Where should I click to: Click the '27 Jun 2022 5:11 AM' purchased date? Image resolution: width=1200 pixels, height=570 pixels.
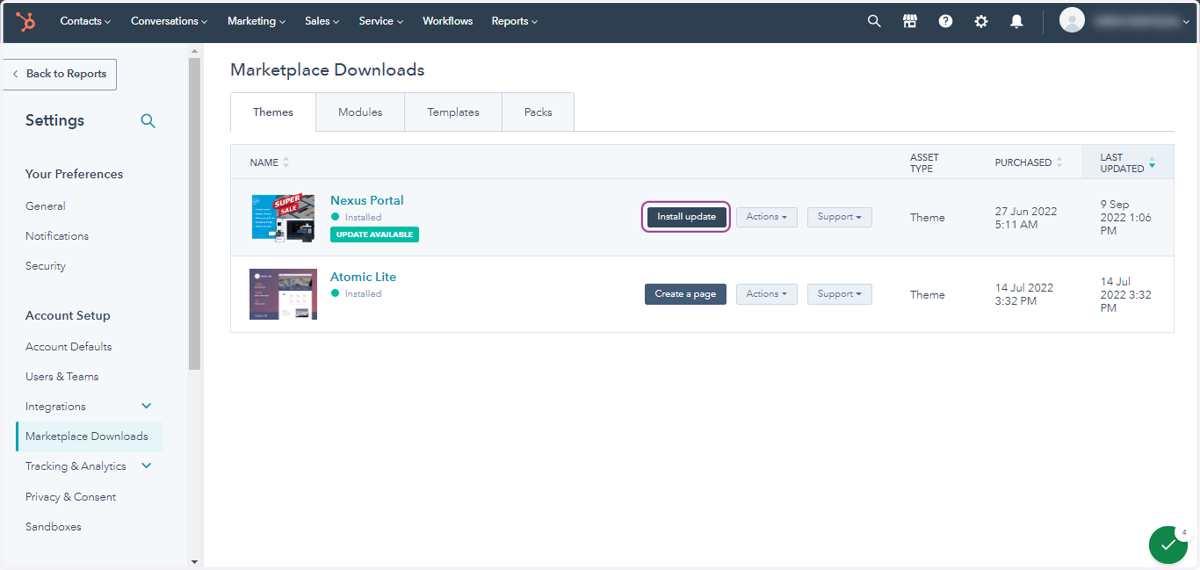pos(1024,218)
